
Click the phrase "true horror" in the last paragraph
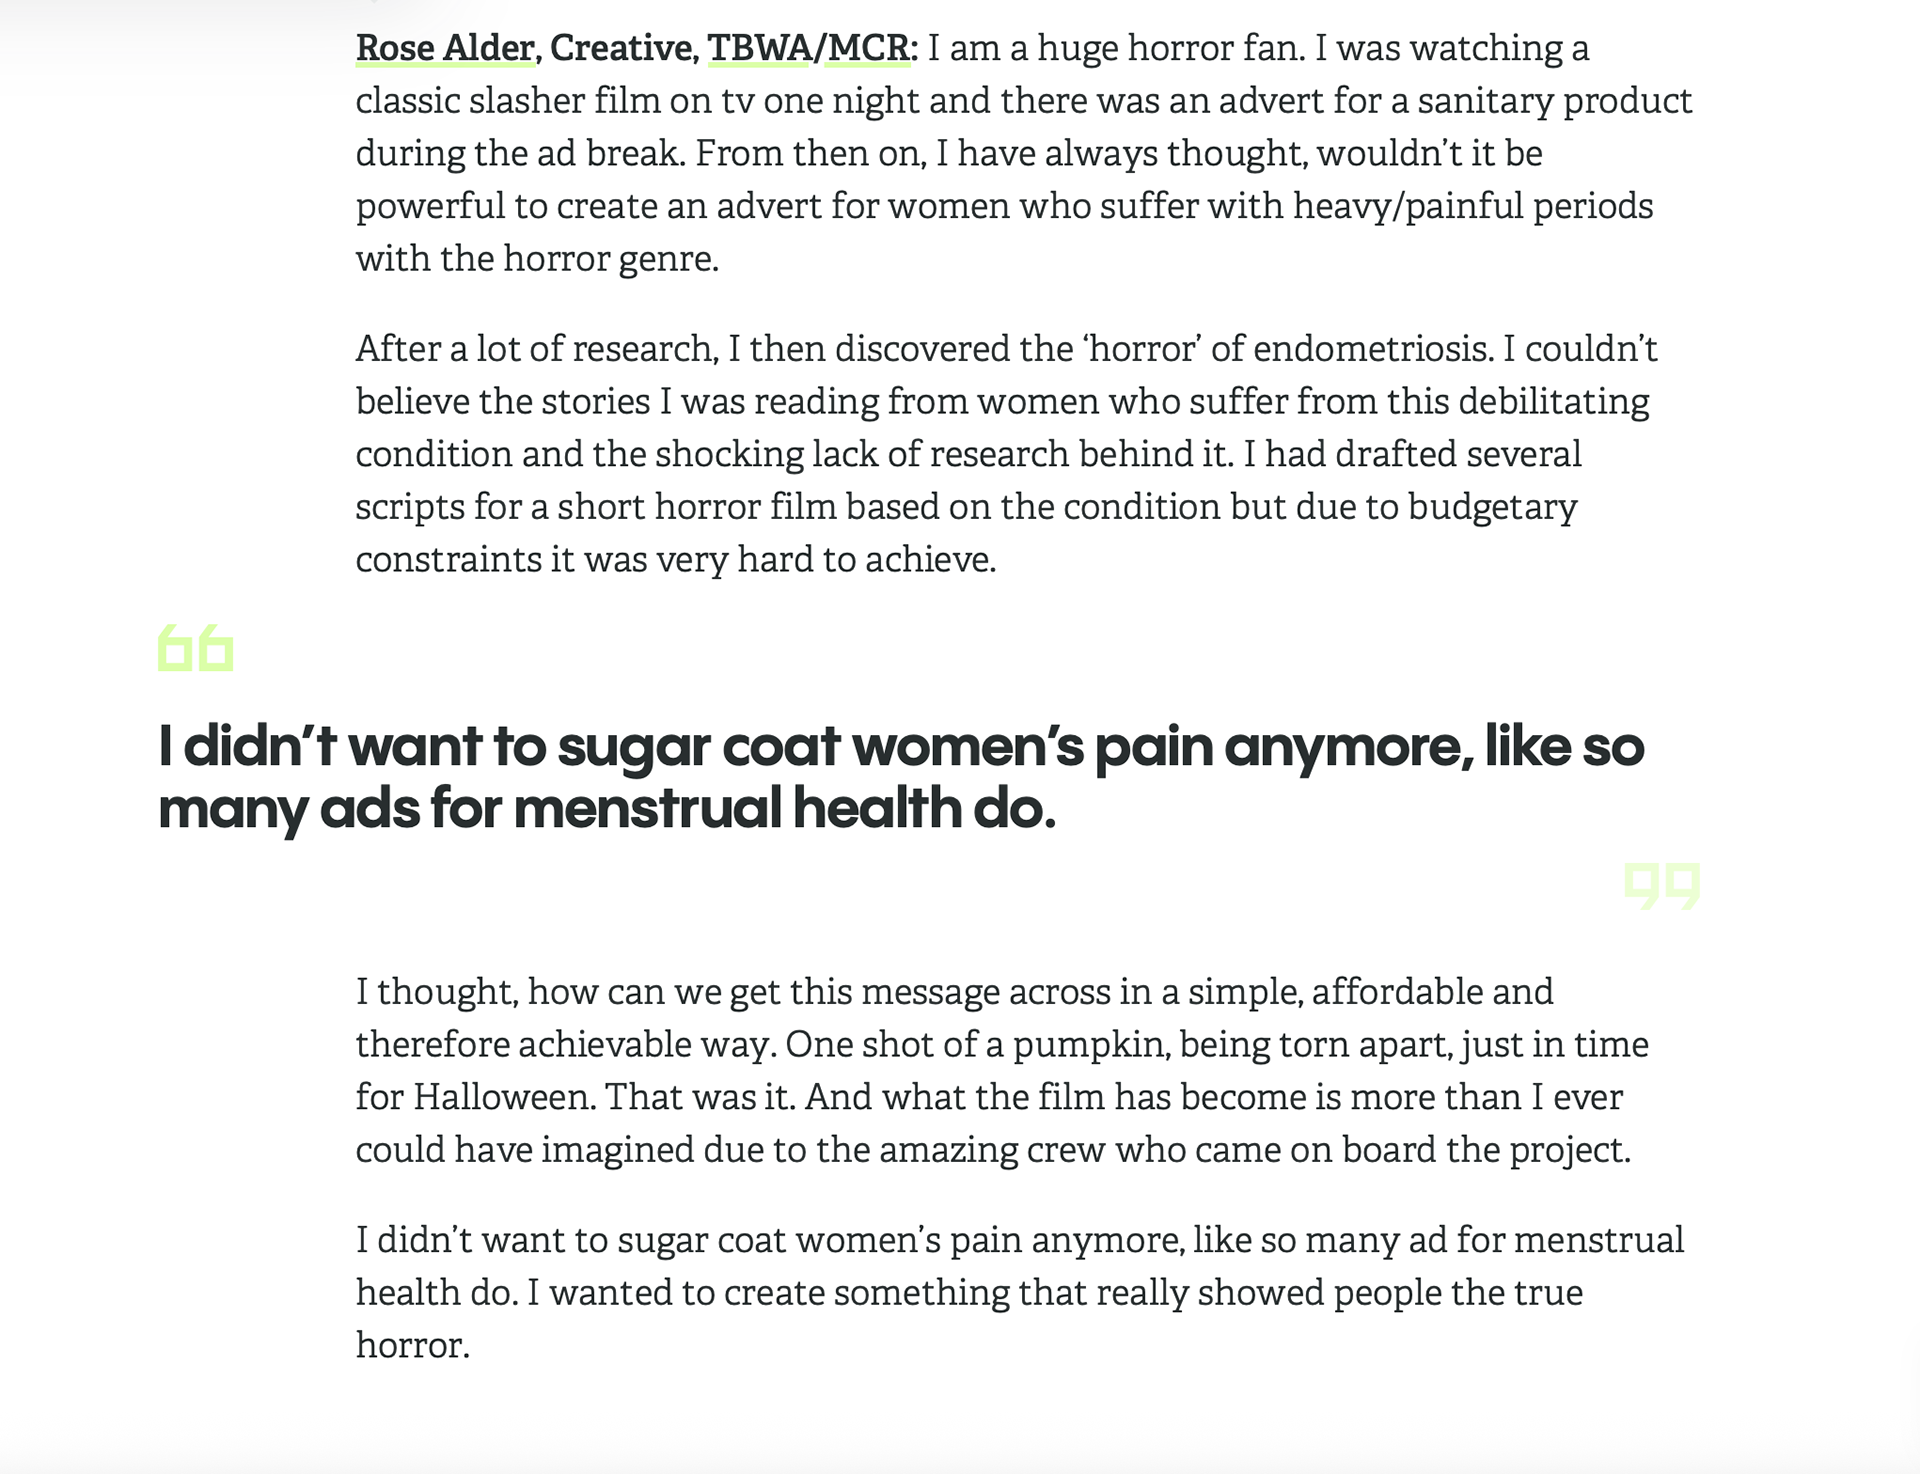[x=1547, y=1293]
